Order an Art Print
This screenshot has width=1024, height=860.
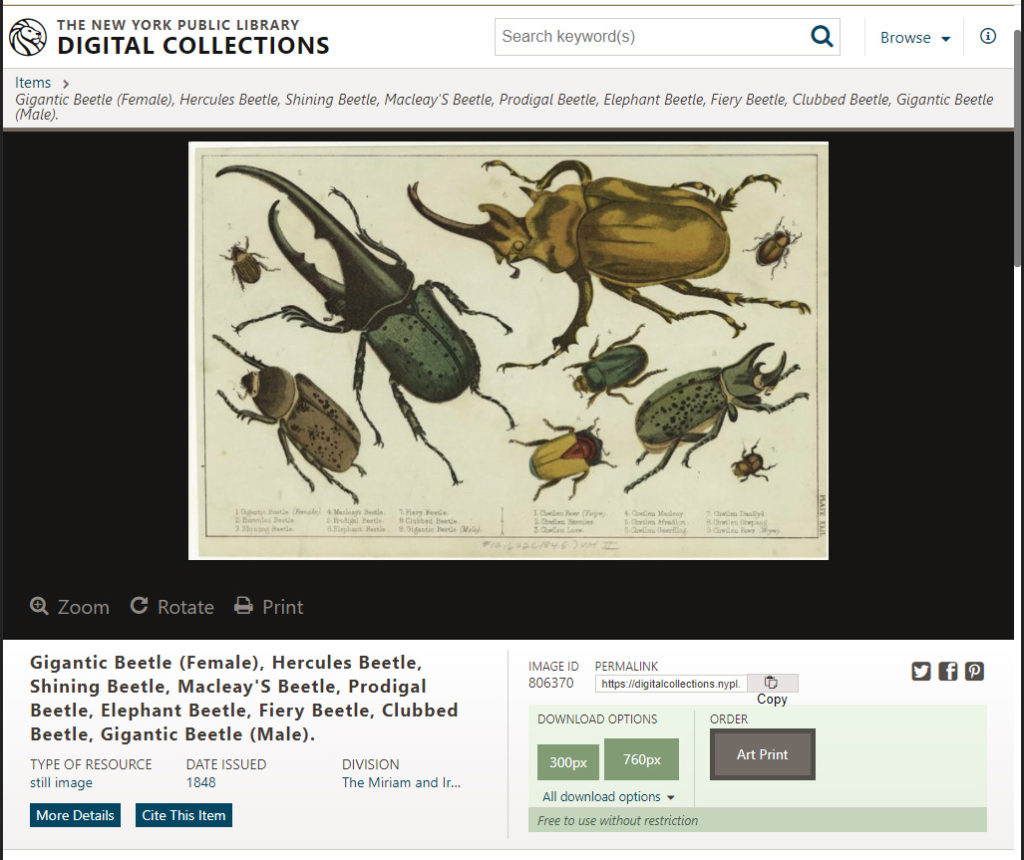pyautogui.click(x=762, y=754)
